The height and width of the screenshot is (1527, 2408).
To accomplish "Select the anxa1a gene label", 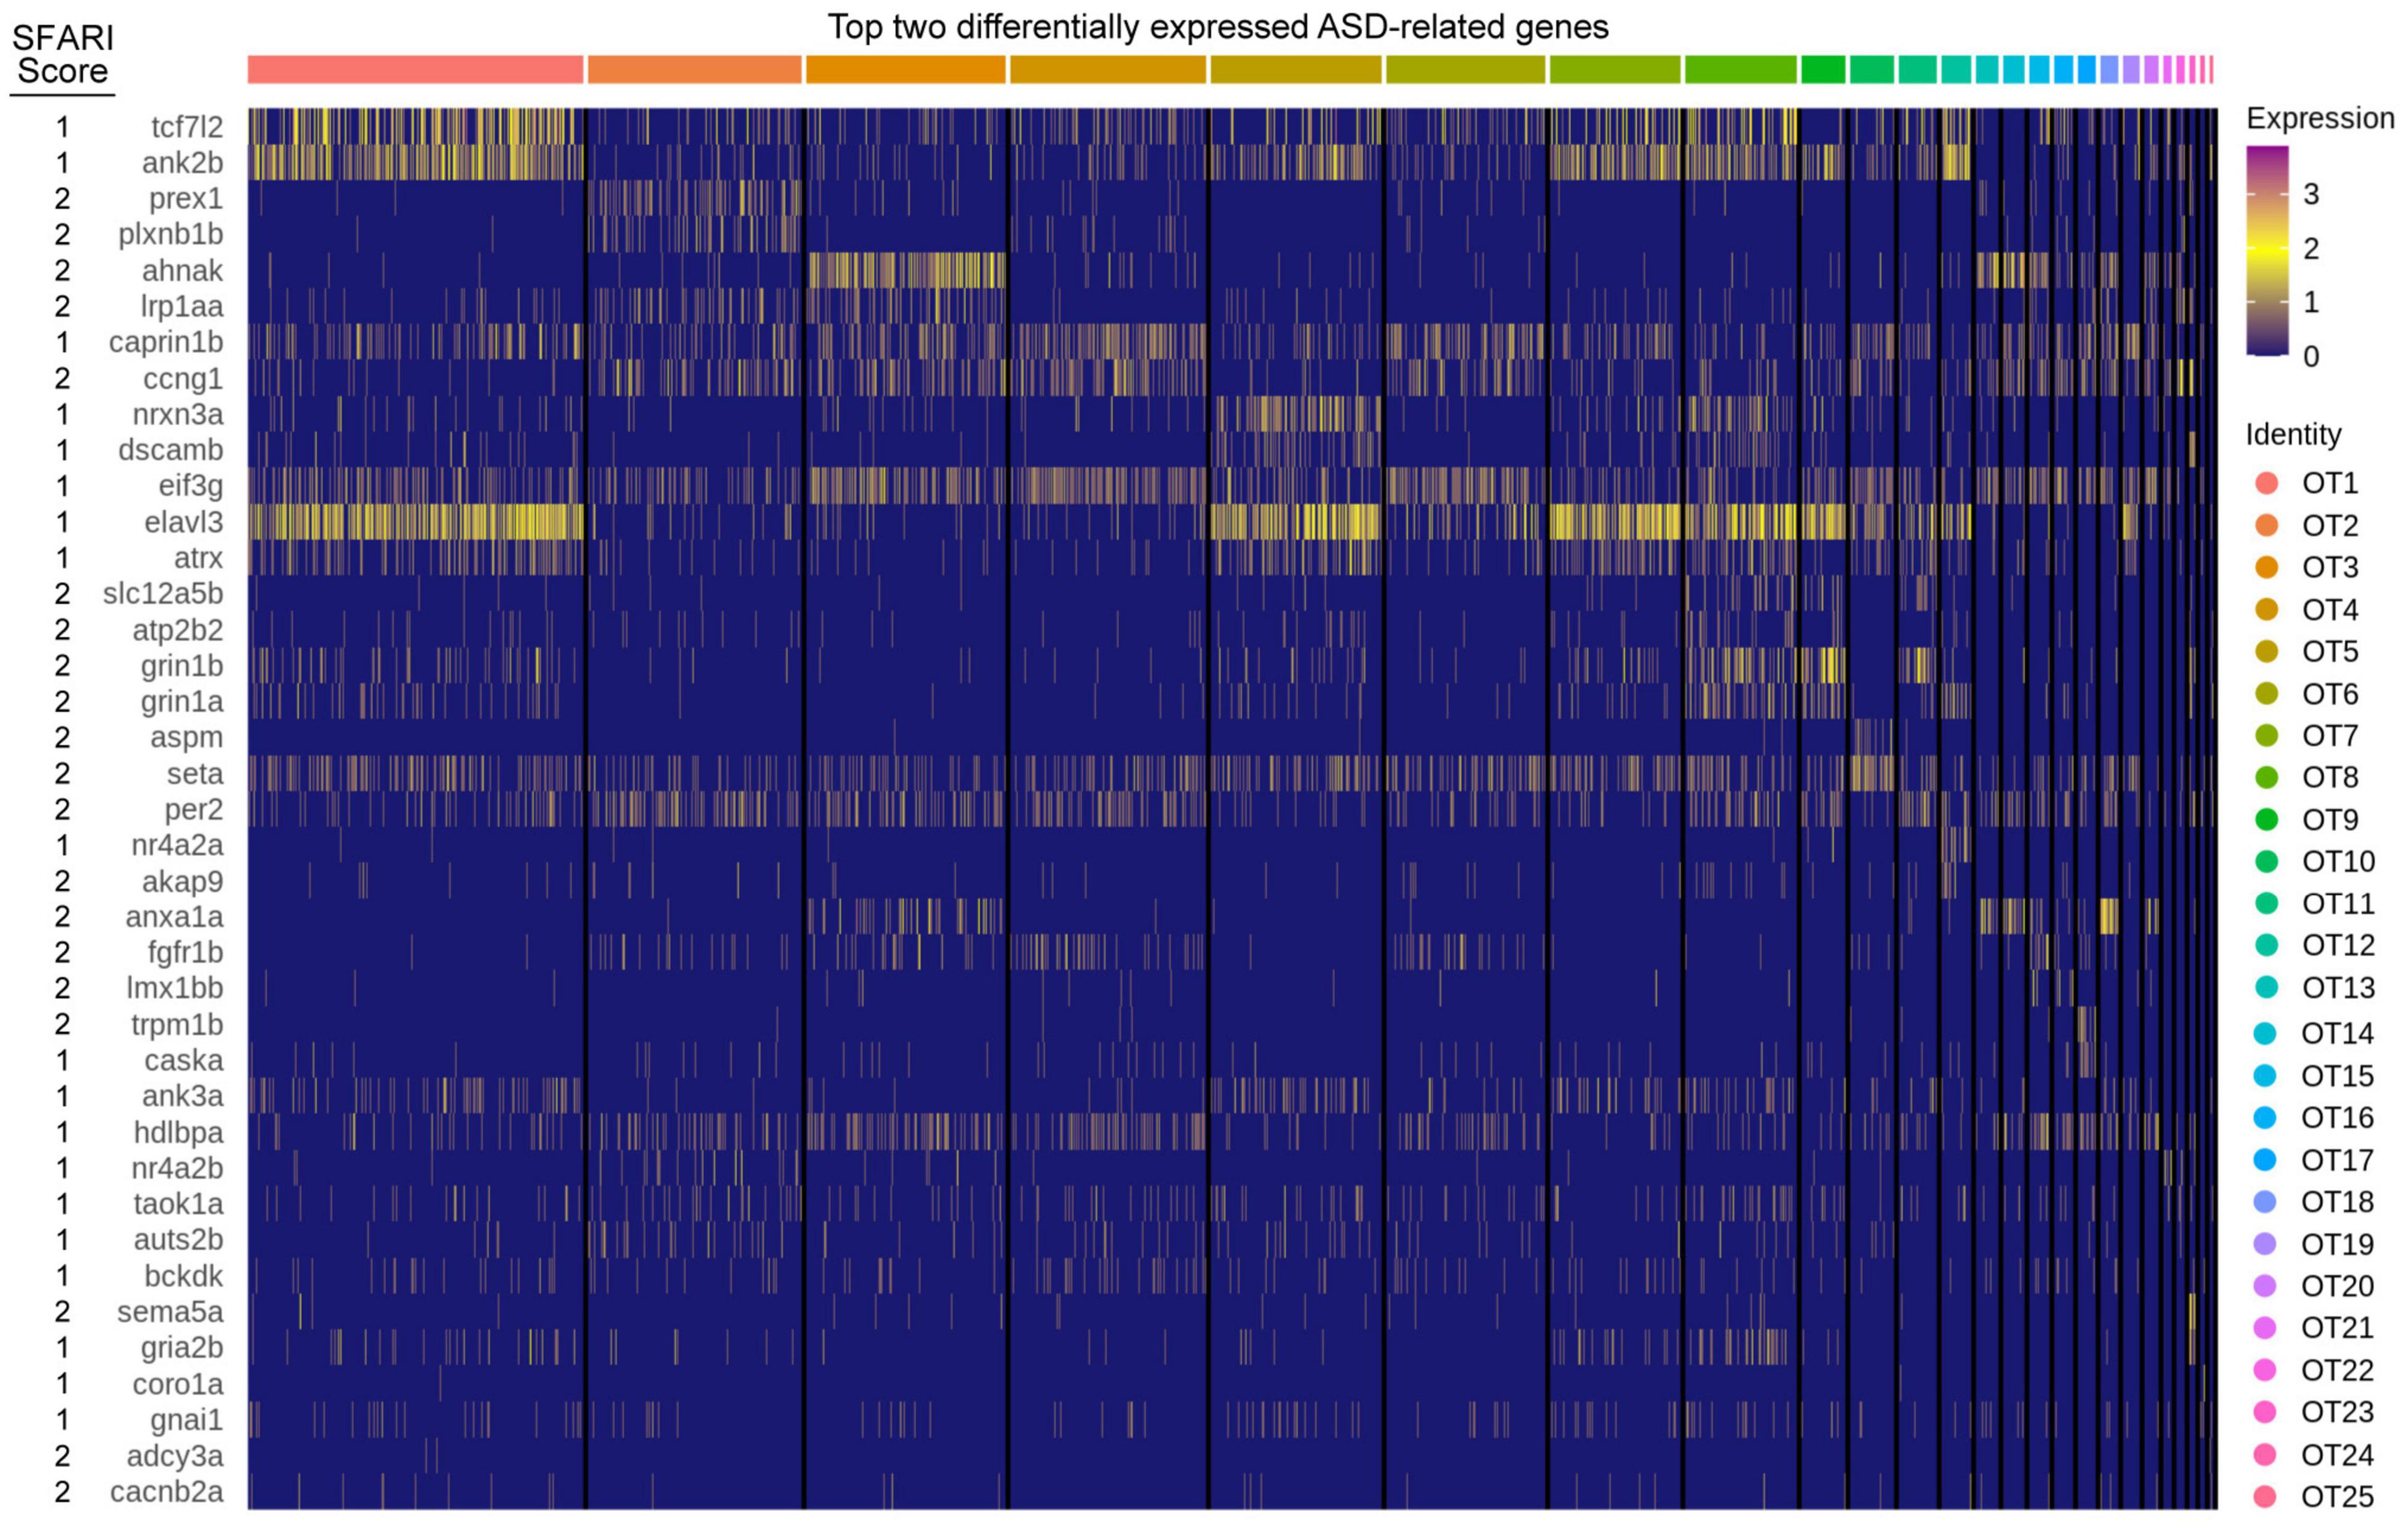I will point(174,916).
